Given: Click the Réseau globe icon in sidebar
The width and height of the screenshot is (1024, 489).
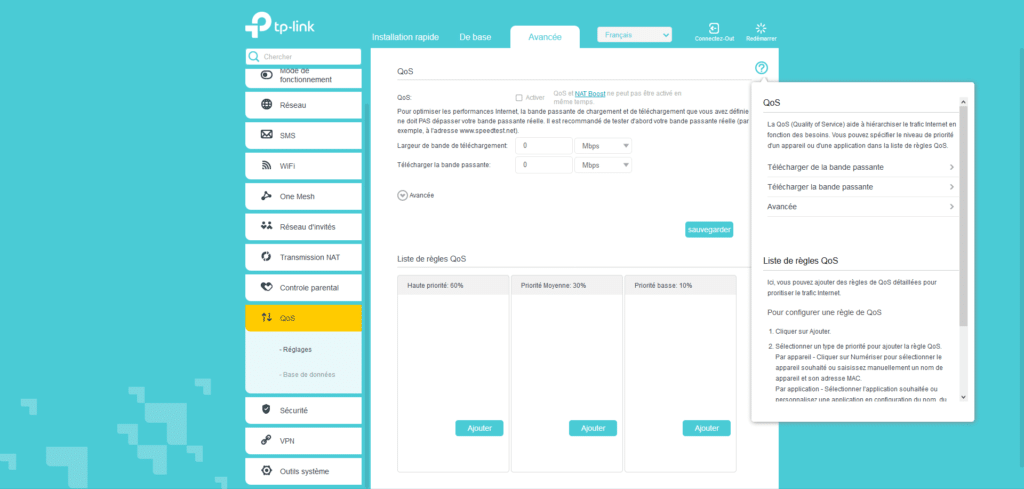Looking at the screenshot, I should click(x=266, y=104).
